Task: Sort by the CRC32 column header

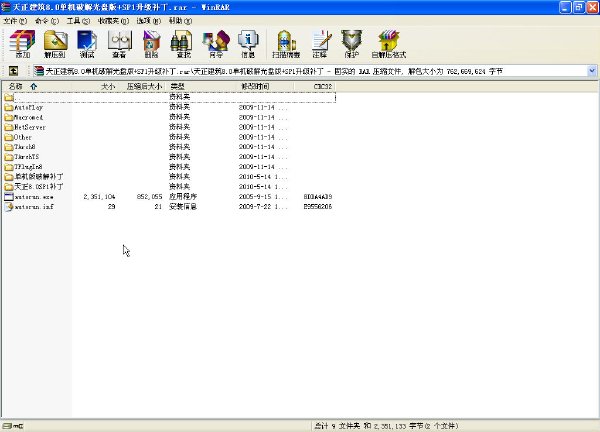Action: [315, 86]
